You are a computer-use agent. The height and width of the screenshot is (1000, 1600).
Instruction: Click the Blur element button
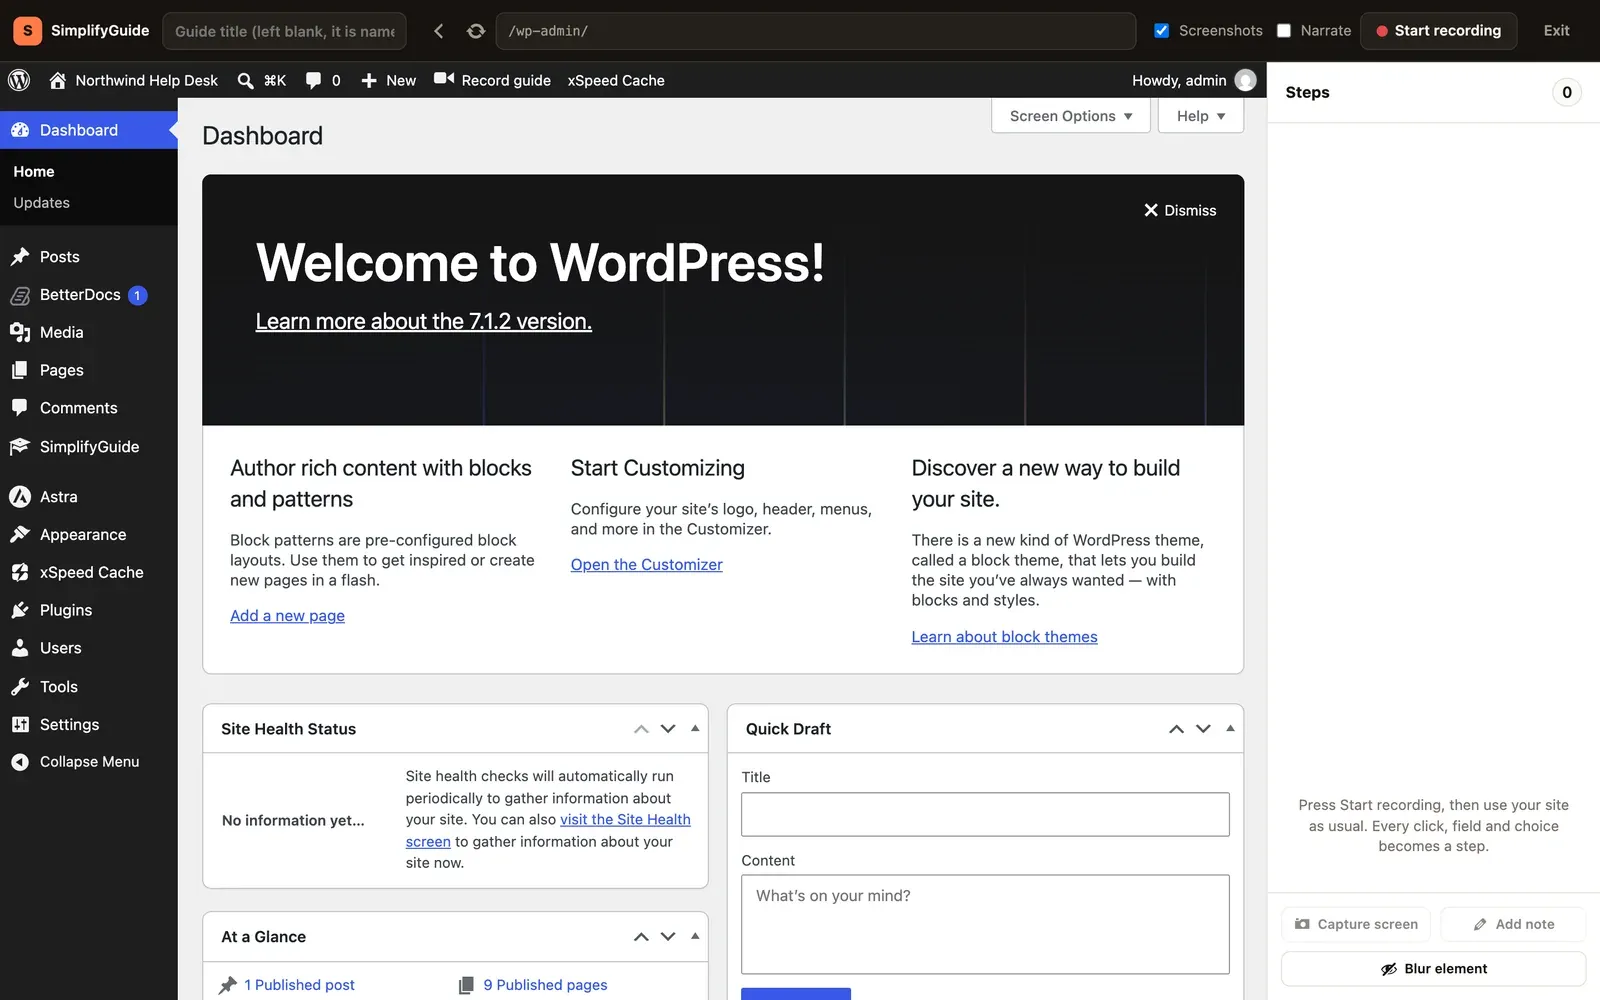click(1433, 969)
